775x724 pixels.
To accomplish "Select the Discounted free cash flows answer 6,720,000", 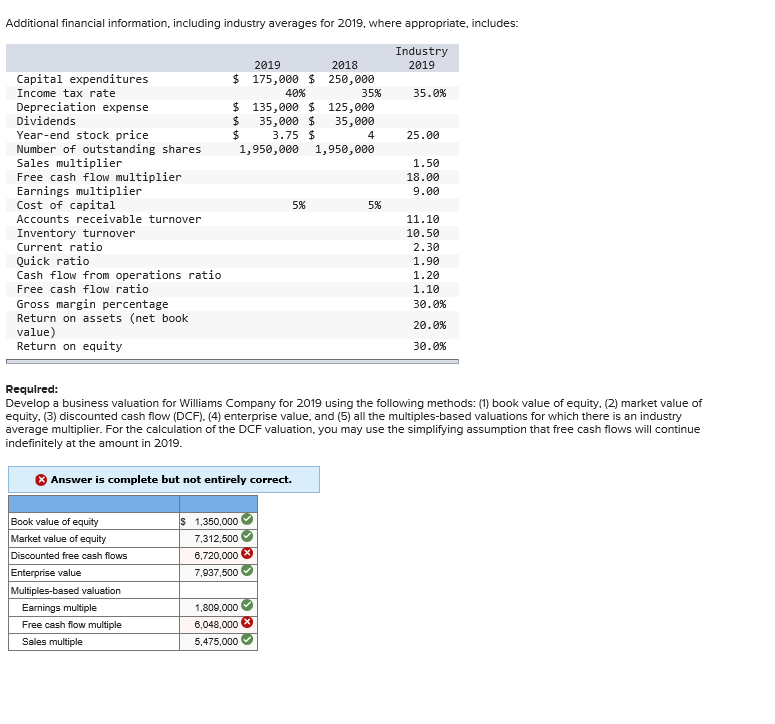I will (x=216, y=556).
